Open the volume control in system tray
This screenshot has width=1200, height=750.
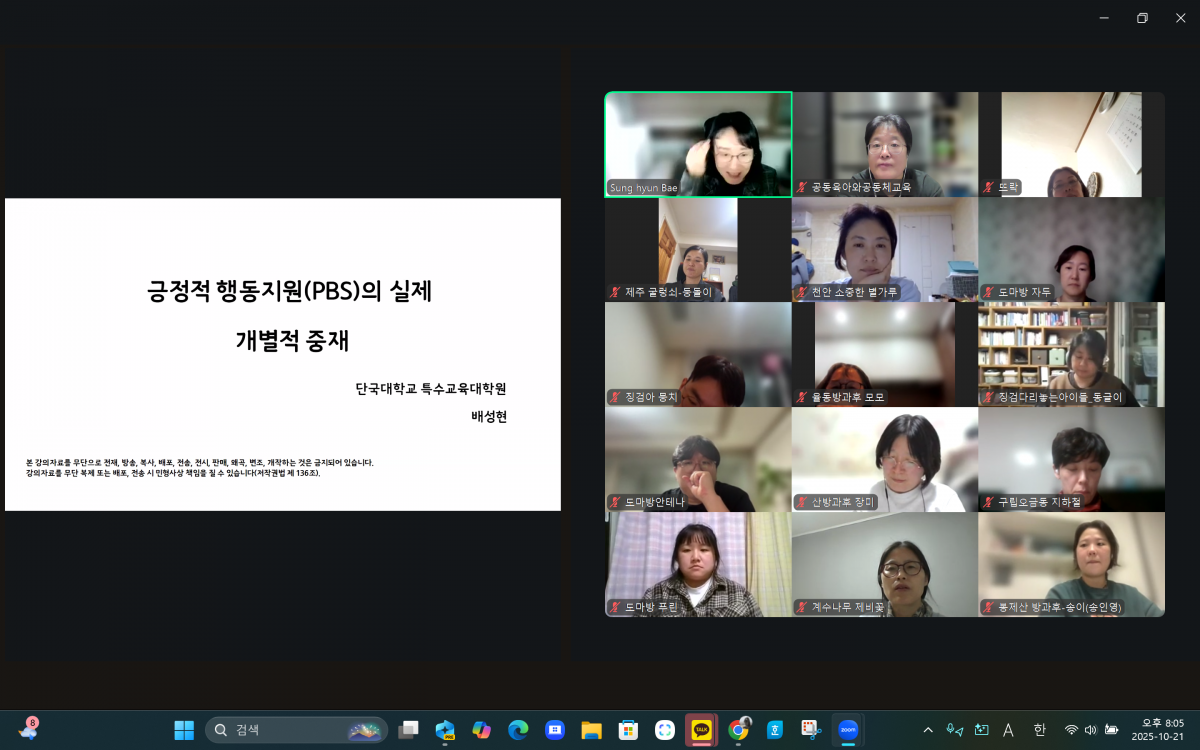pyautogui.click(x=1090, y=730)
